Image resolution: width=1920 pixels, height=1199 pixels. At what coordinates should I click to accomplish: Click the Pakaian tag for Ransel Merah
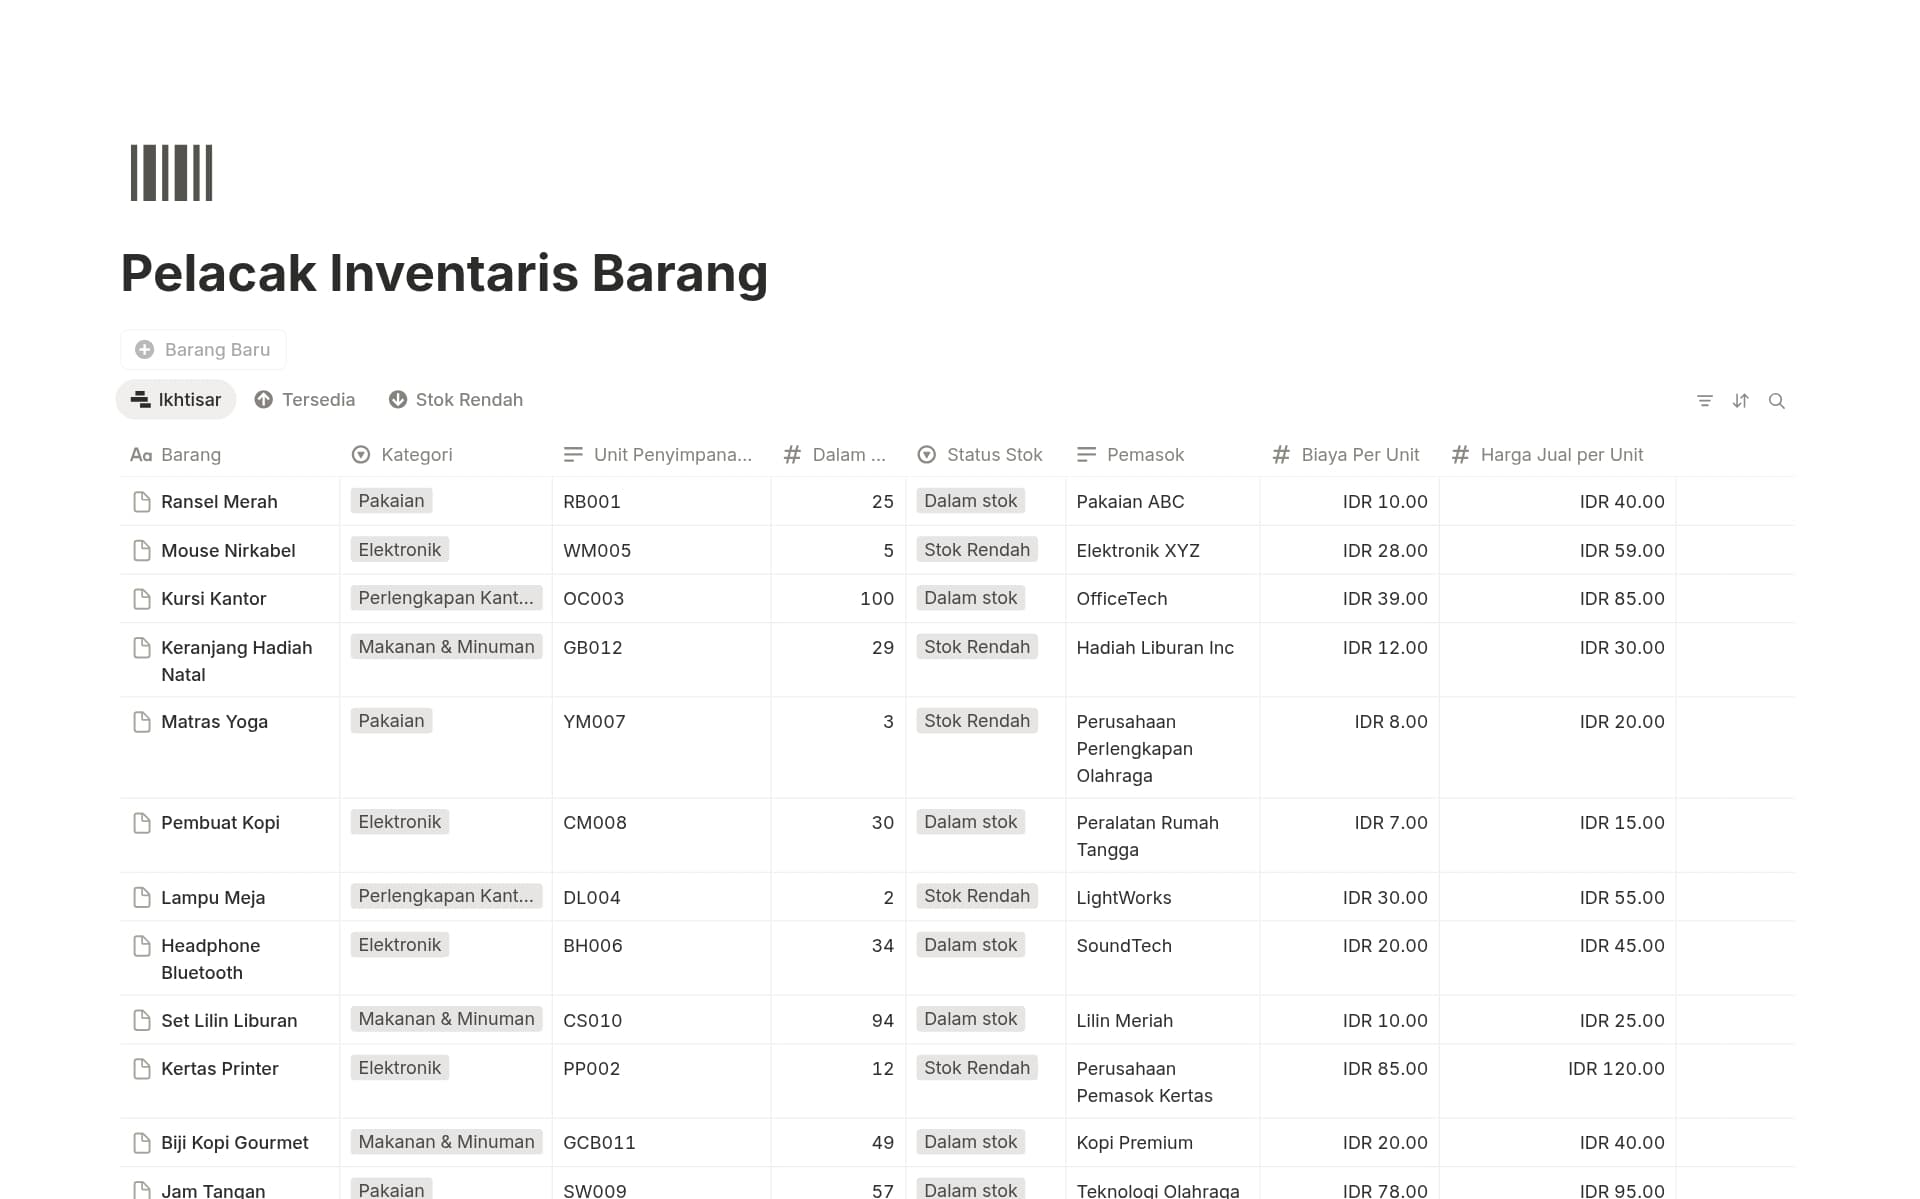tap(391, 501)
